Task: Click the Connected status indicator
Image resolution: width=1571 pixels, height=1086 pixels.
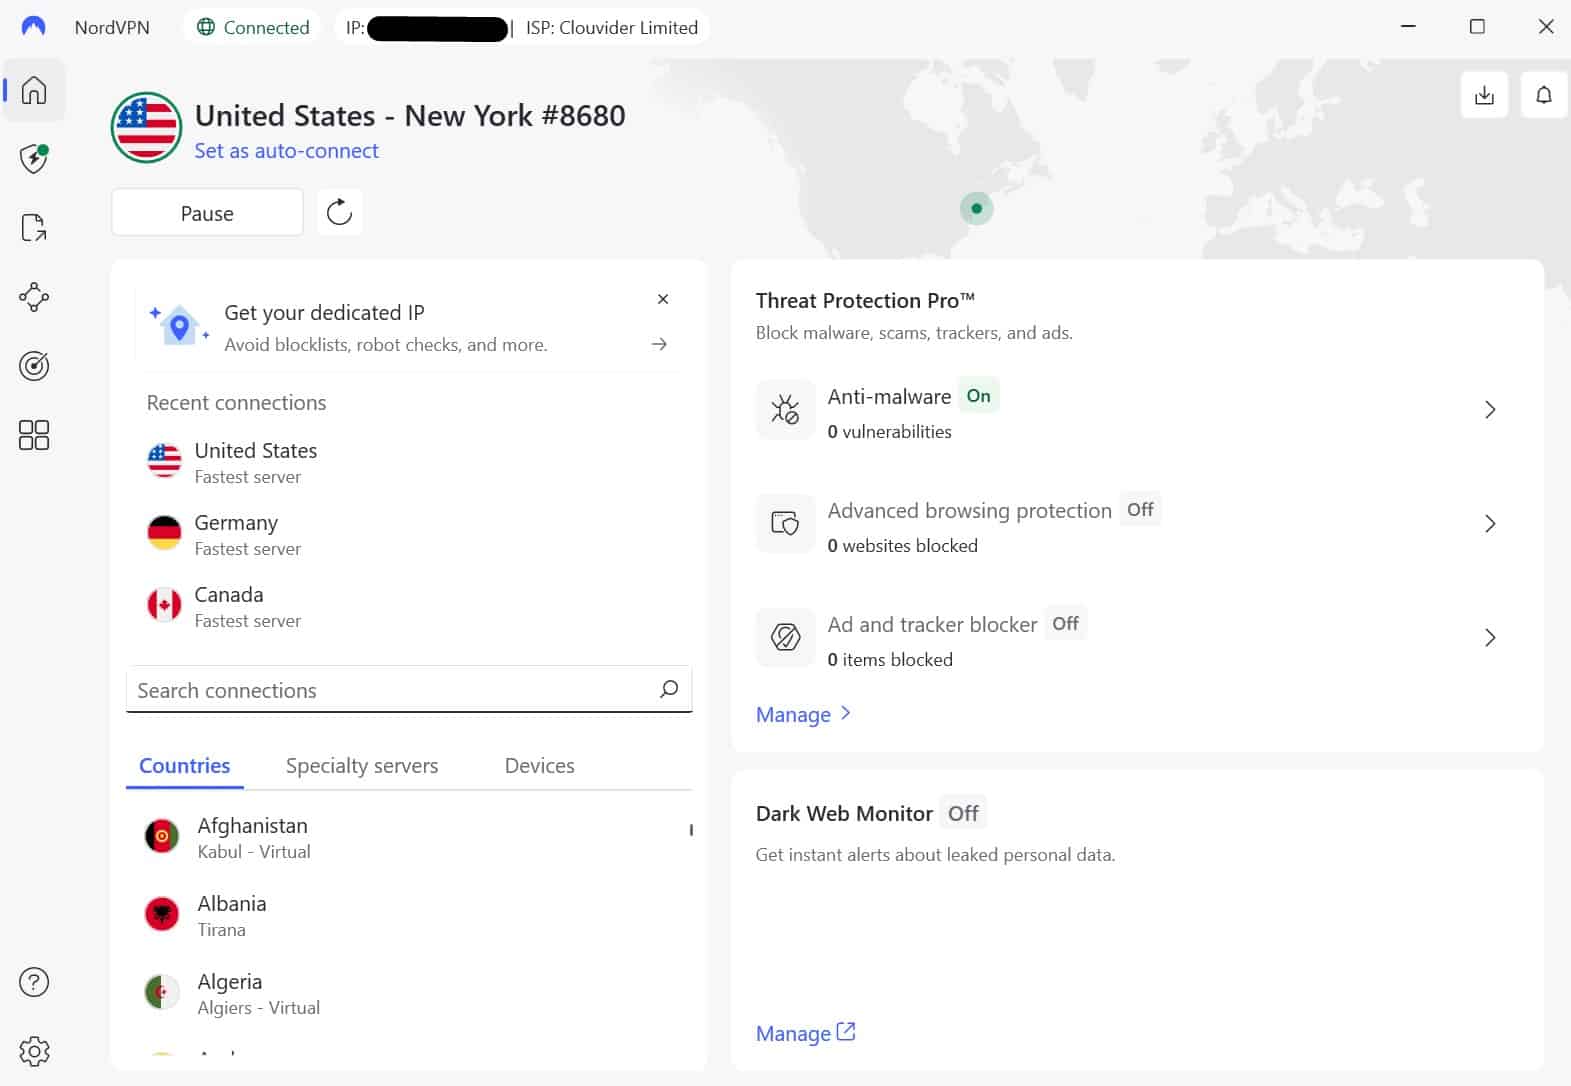Action: coord(253,27)
